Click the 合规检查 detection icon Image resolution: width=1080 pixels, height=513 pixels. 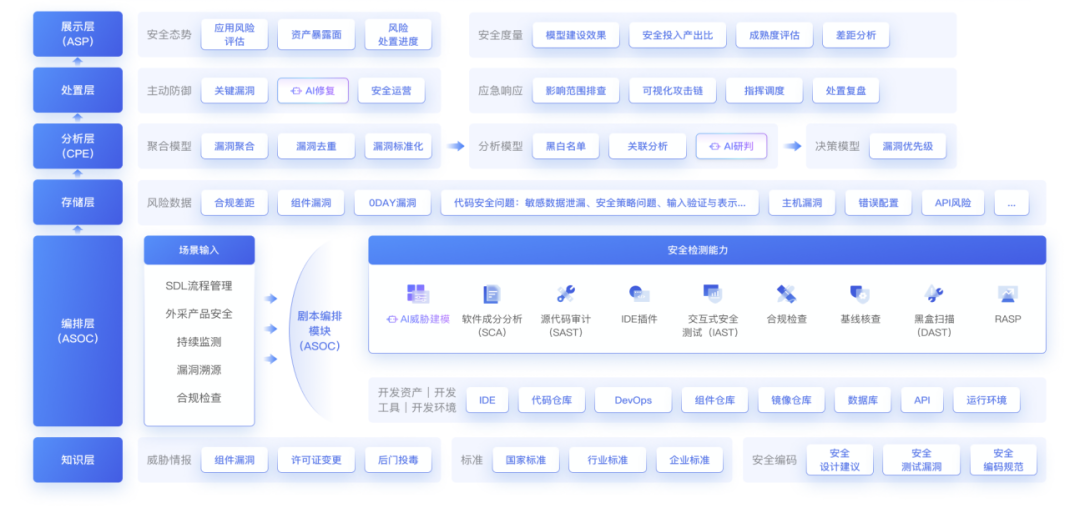[786, 294]
